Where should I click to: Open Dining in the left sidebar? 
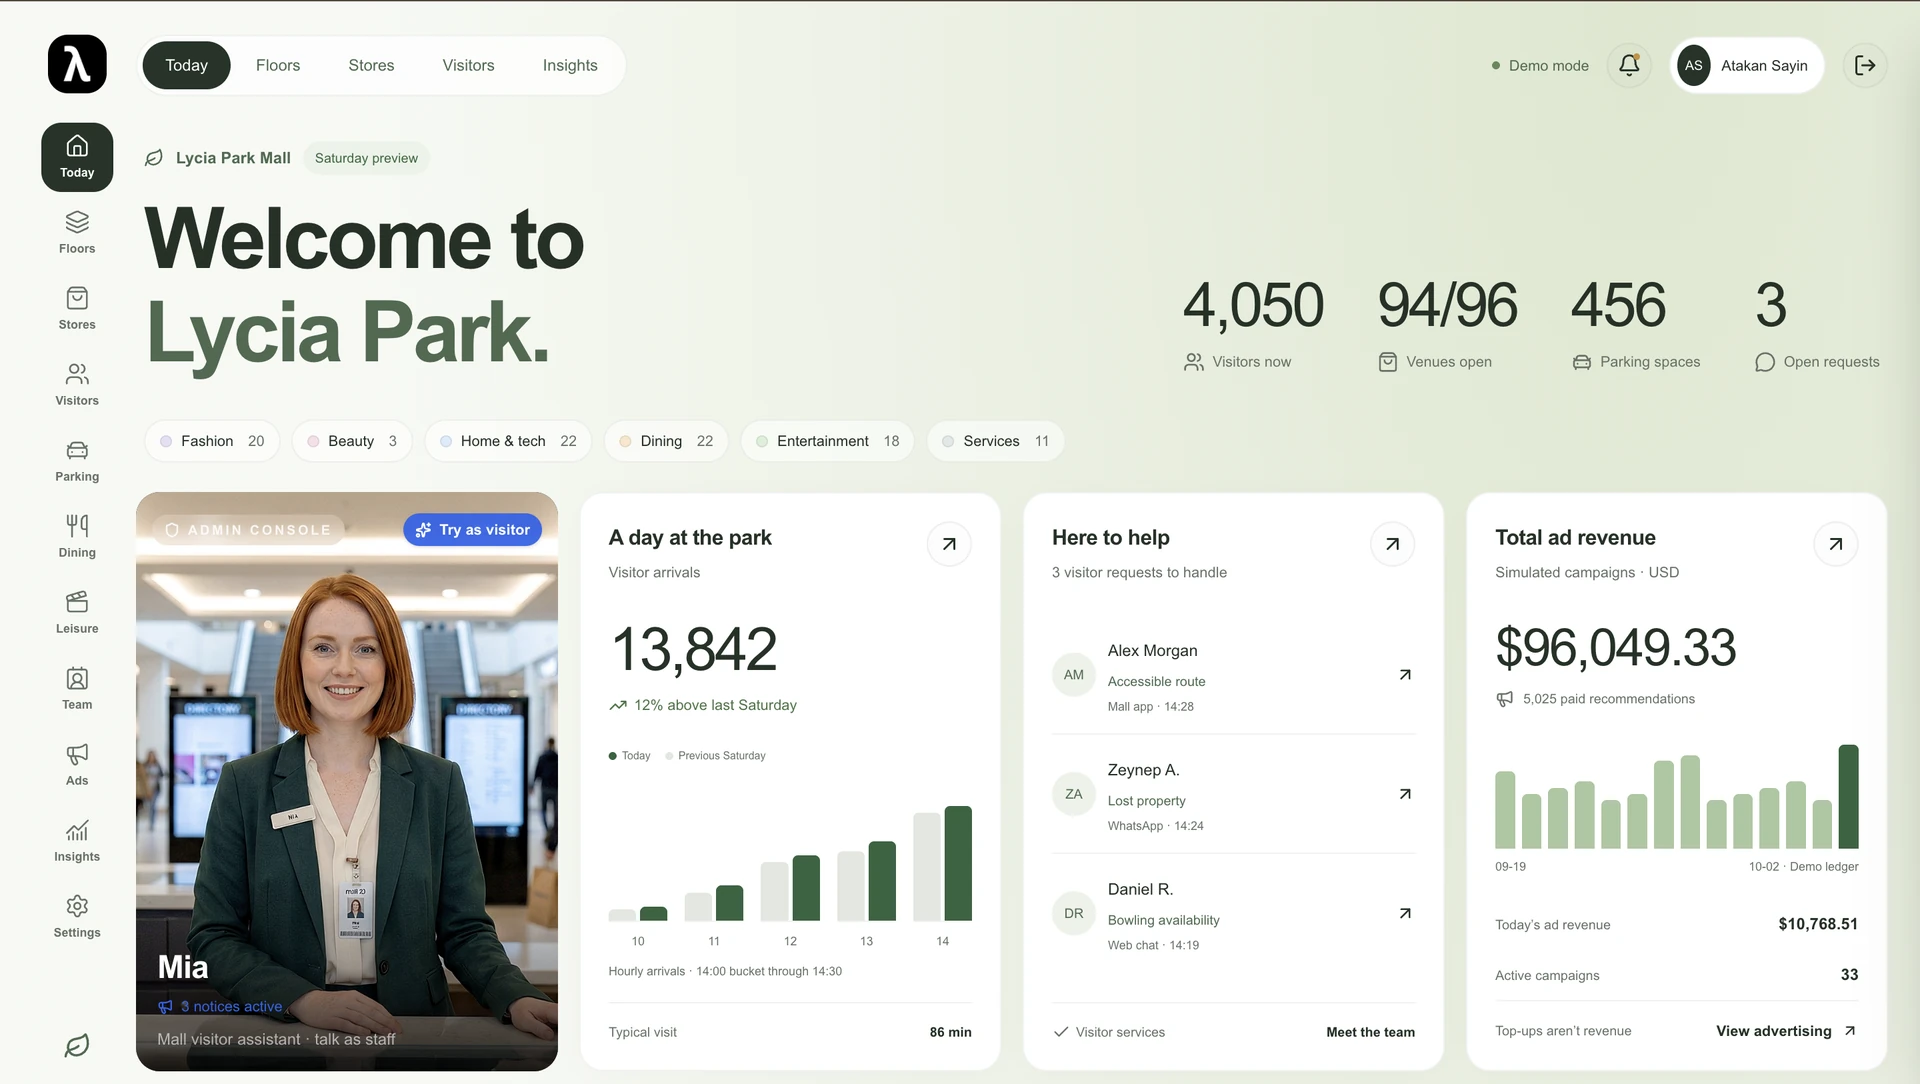click(77, 536)
